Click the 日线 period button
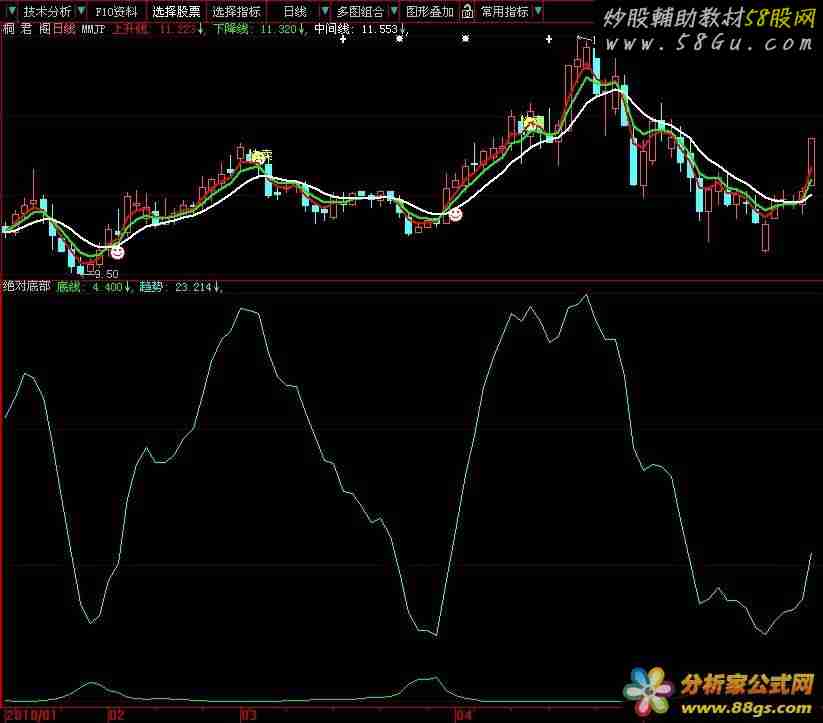Image resolution: width=823 pixels, height=723 pixels. click(295, 11)
